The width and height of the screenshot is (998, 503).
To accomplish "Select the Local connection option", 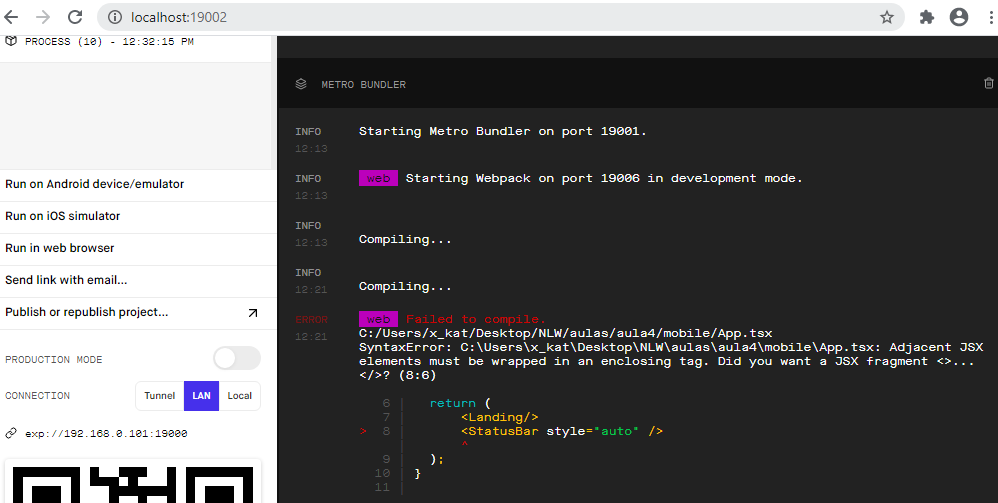I will pyautogui.click(x=239, y=395).
